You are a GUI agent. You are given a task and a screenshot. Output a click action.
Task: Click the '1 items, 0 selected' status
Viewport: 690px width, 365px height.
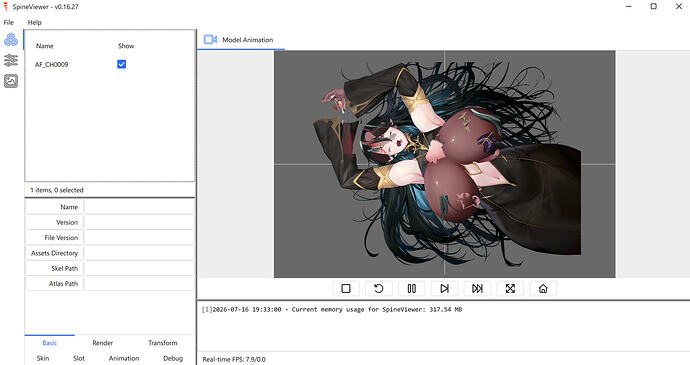click(x=57, y=190)
